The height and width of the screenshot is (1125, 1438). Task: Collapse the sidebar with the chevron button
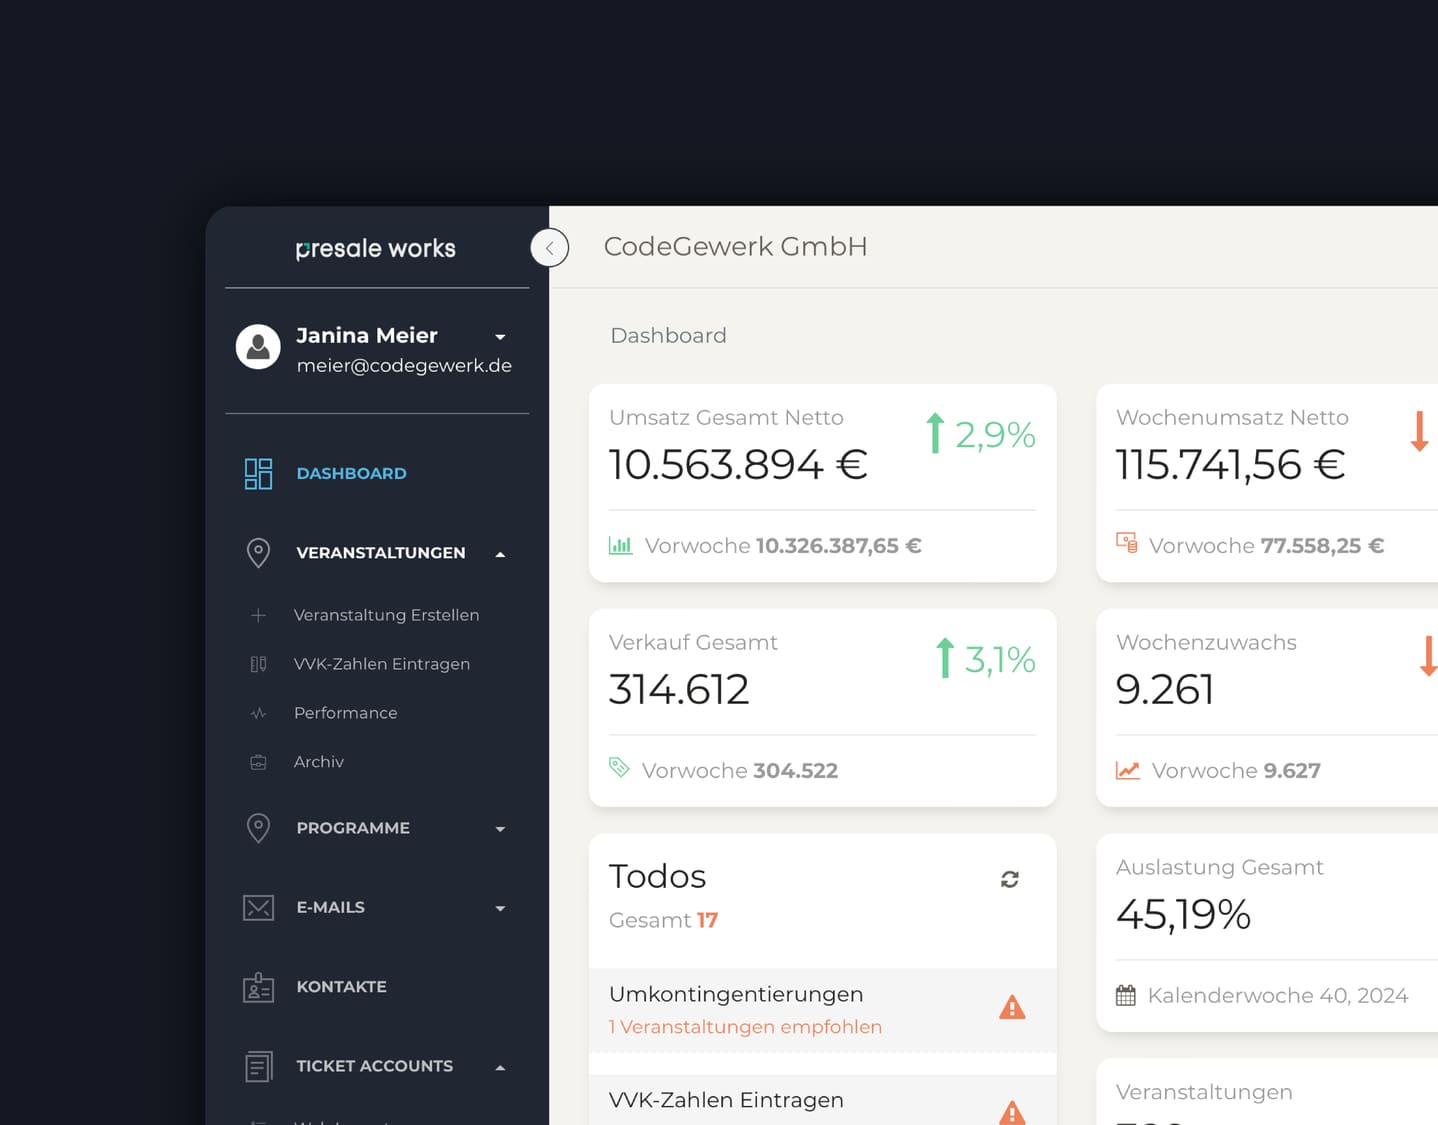pyautogui.click(x=549, y=248)
